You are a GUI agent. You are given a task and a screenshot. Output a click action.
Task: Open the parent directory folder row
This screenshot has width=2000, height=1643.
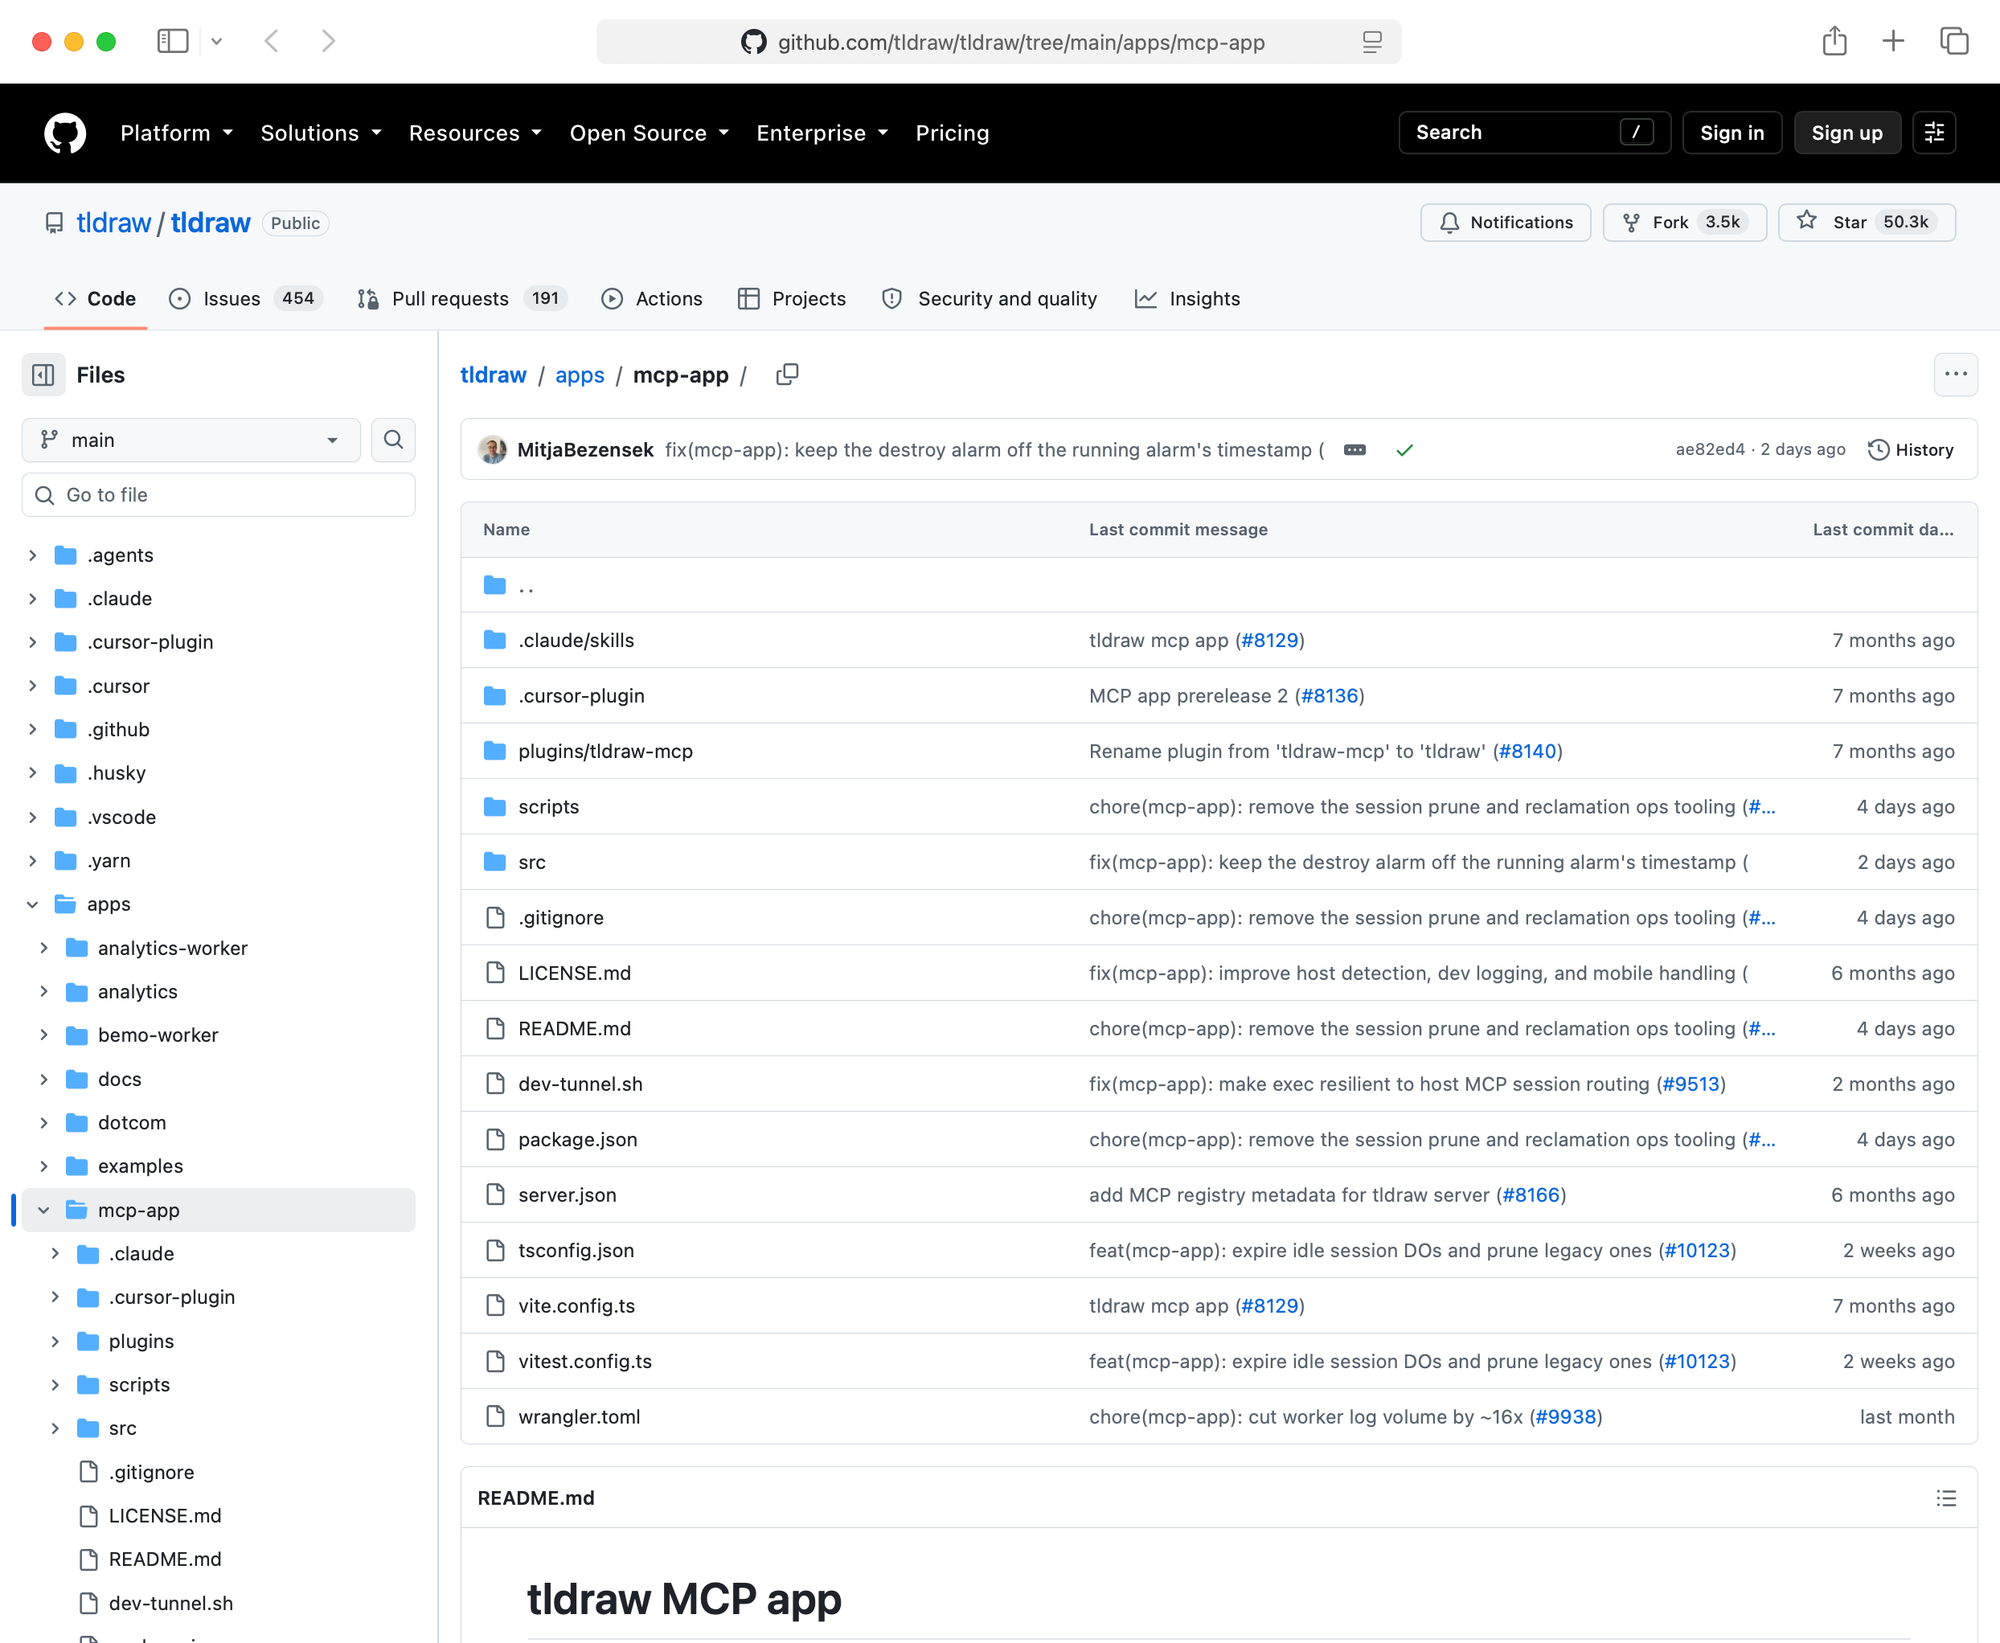(x=1218, y=585)
